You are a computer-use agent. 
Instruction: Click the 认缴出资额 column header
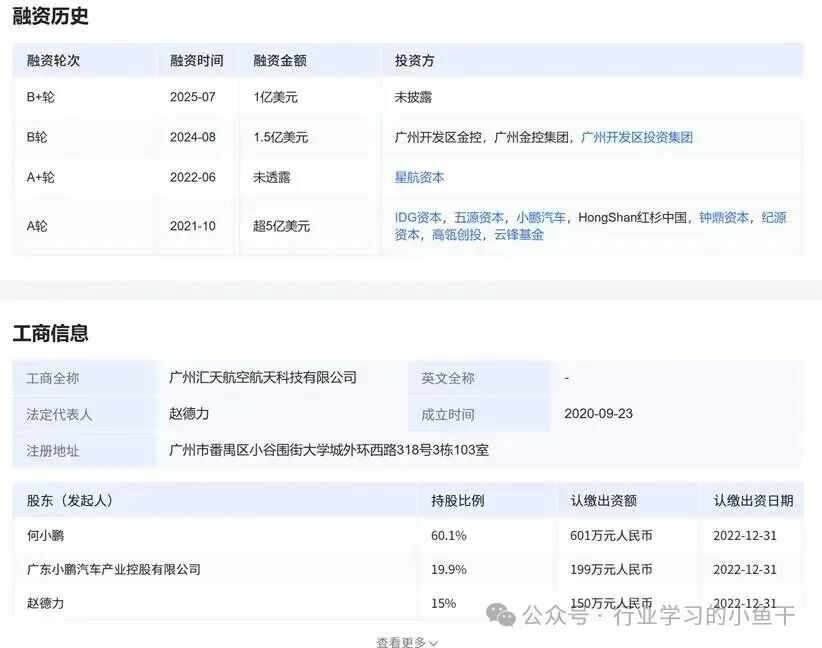[603, 500]
